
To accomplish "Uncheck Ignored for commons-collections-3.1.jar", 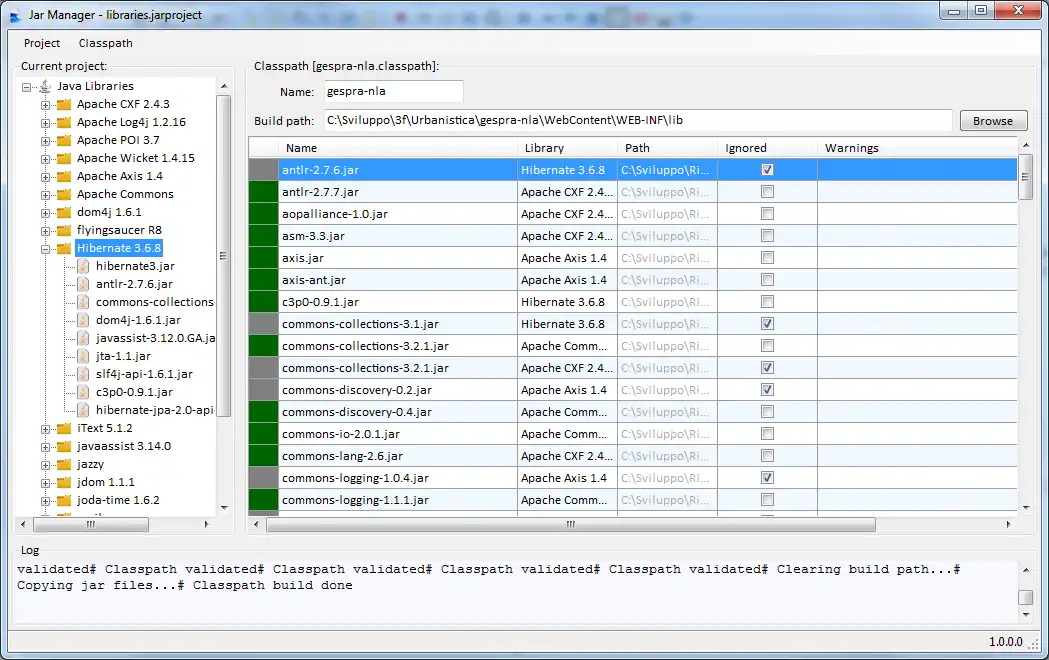I will coord(767,324).
